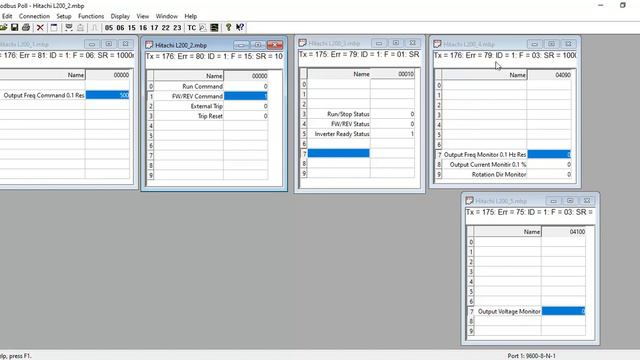Click the Output Freq Monitor highlighted value

coord(549,154)
